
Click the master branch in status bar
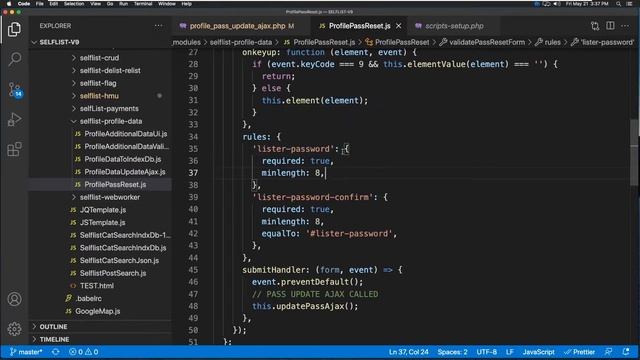(x=26, y=352)
